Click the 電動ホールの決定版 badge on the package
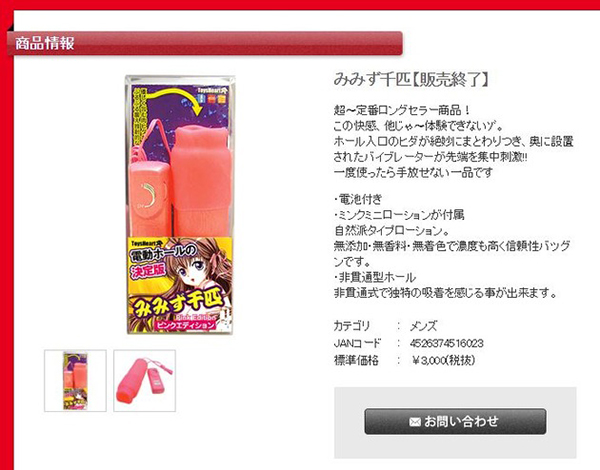The image size is (600, 470). click(x=161, y=261)
